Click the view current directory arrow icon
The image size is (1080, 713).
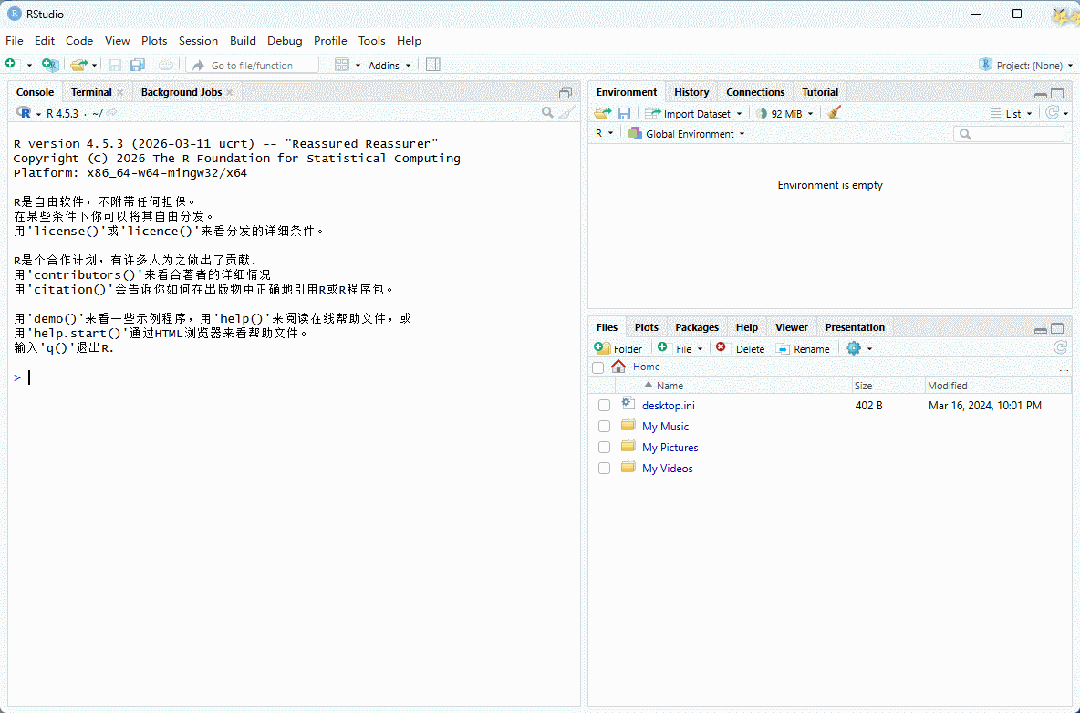[x=112, y=113]
